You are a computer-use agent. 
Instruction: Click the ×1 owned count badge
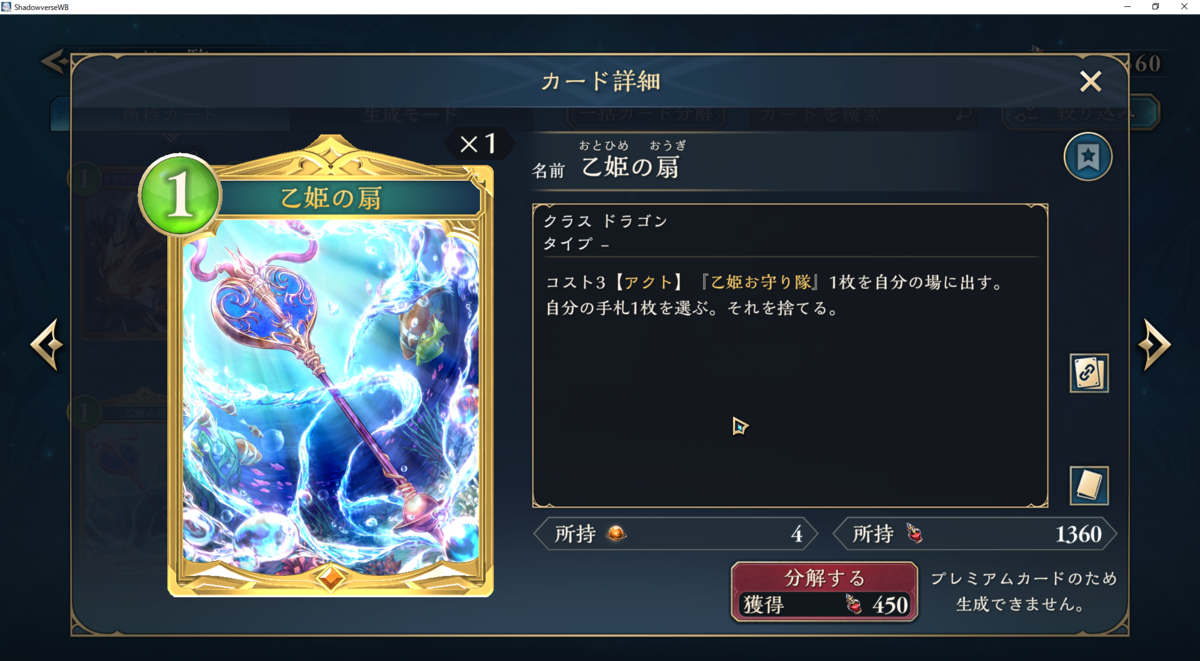pos(478,144)
